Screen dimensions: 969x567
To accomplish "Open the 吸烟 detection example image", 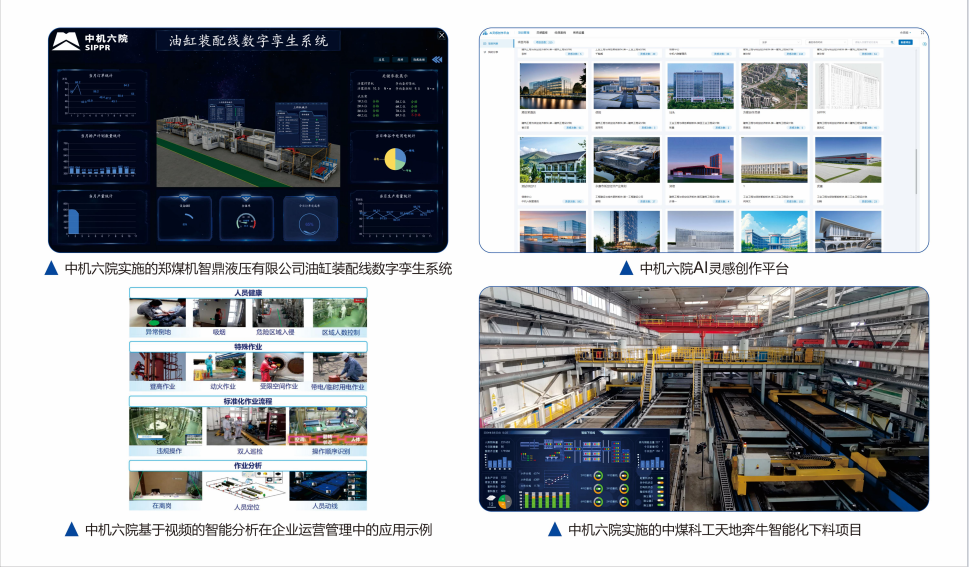I will pos(219,315).
